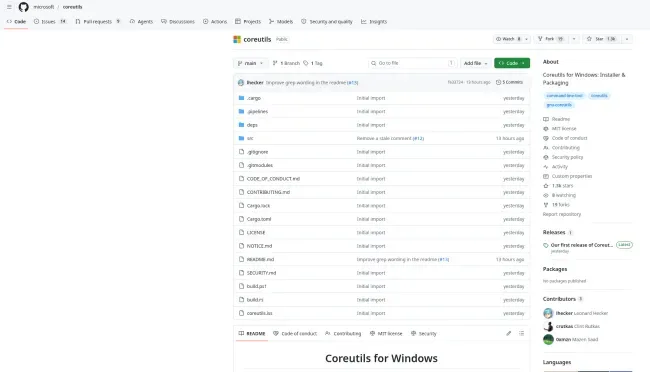Open the Models tab
This screenshot has height=372, width=650.
pos(281,22)
